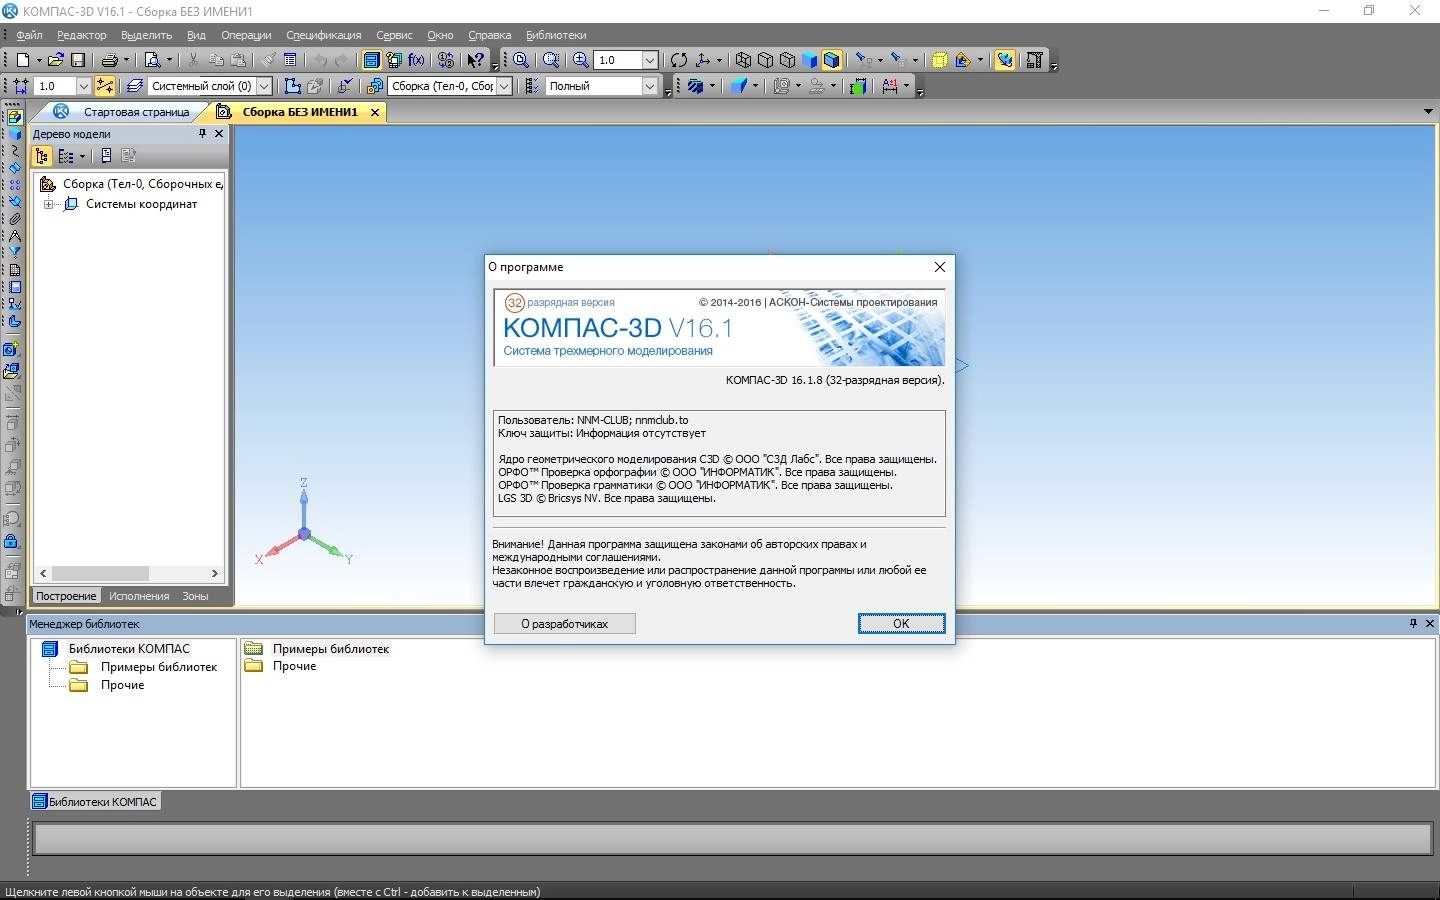Click the Библиотеки КОМПАС bottom tab
Screen dimensions: 1440x900
(x=95, y=802)
